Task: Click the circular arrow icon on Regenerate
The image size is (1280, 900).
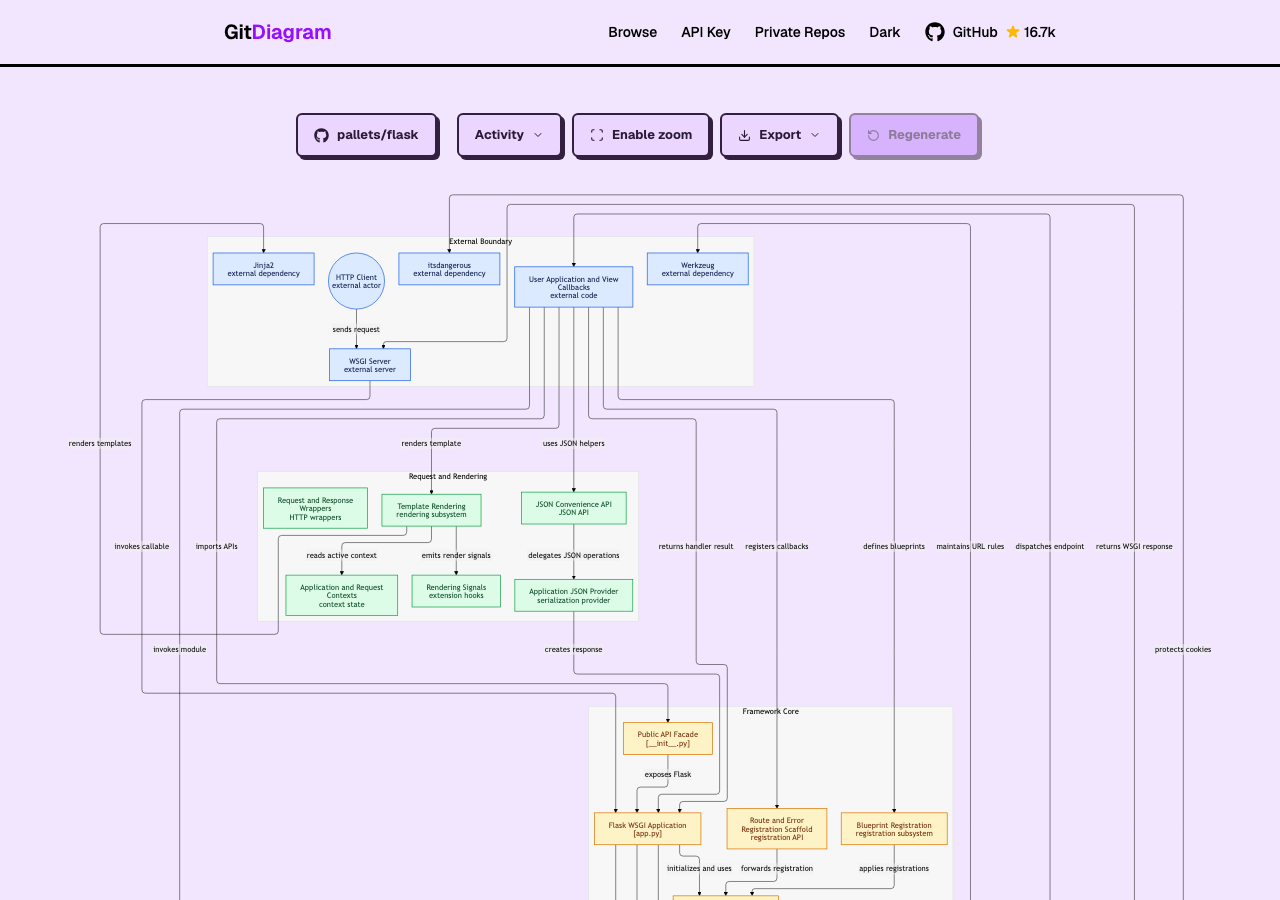Action: point(873,135)
